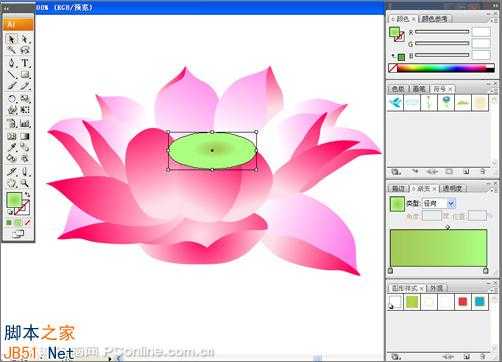Click gradient fill preview swatch
The image size is (502, 362).
click(x=397, y=204)
